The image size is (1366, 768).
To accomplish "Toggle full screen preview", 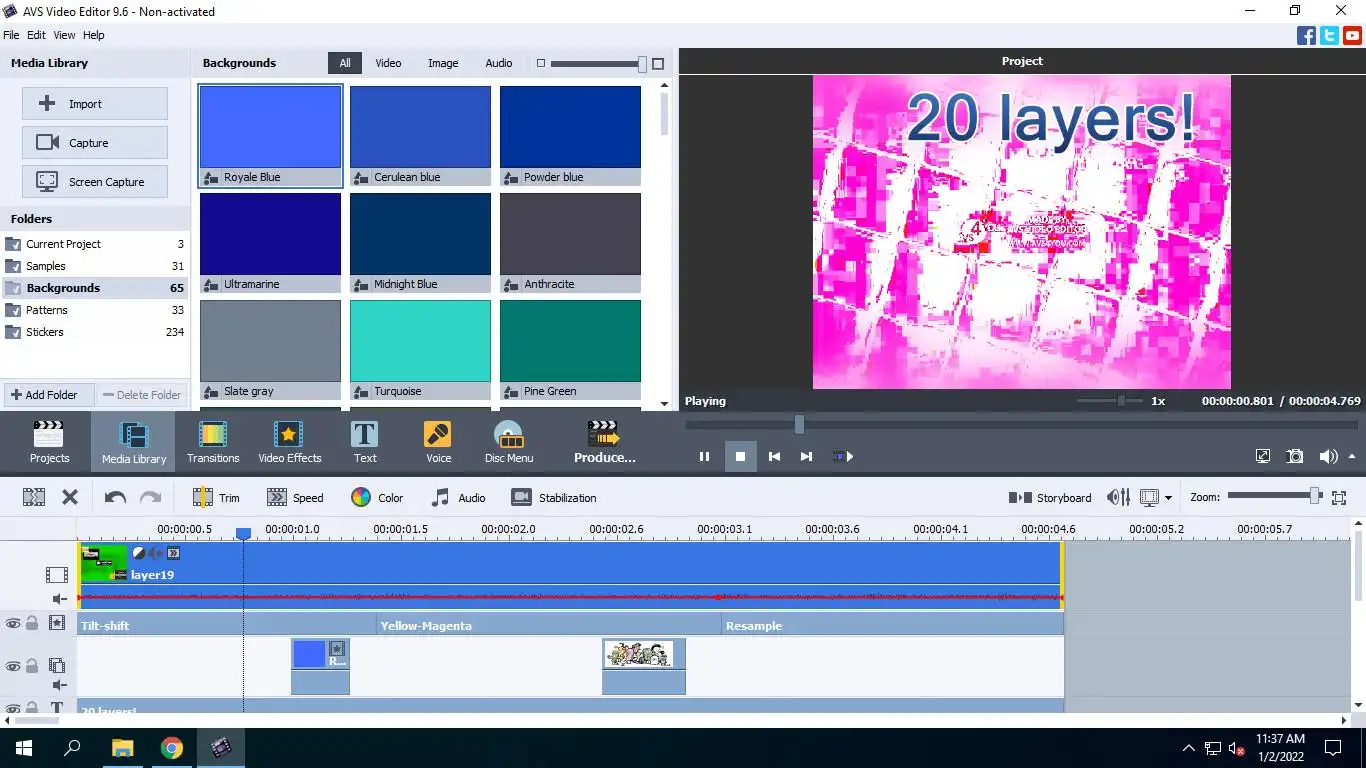I will [x=1263, y=456].
